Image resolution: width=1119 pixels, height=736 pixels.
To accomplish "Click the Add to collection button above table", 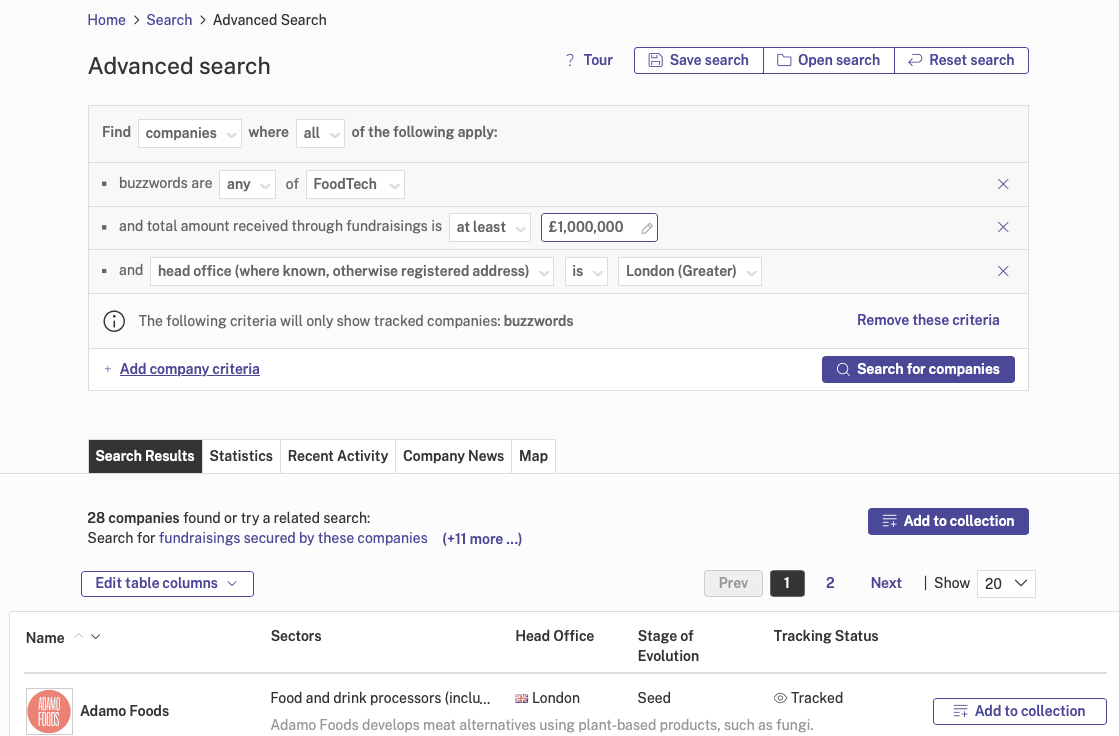I will point(948,521).
